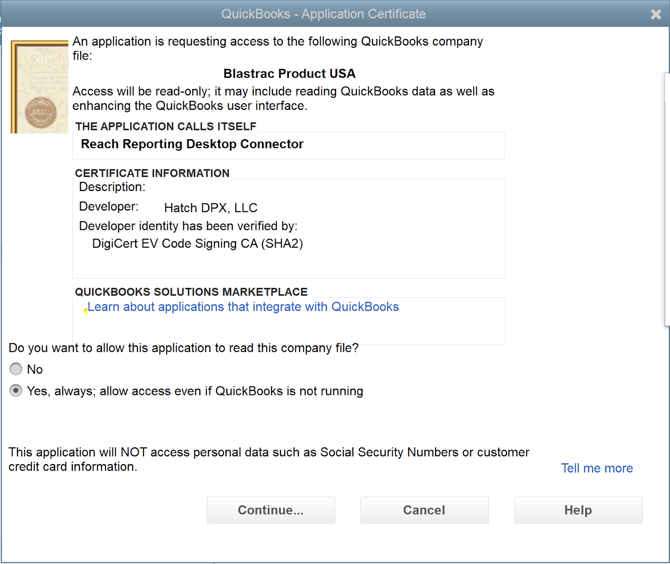This screenshot has width=670, height=564.
Task: Click the Hatch DPX, LLC developer name
Action: 210,208
